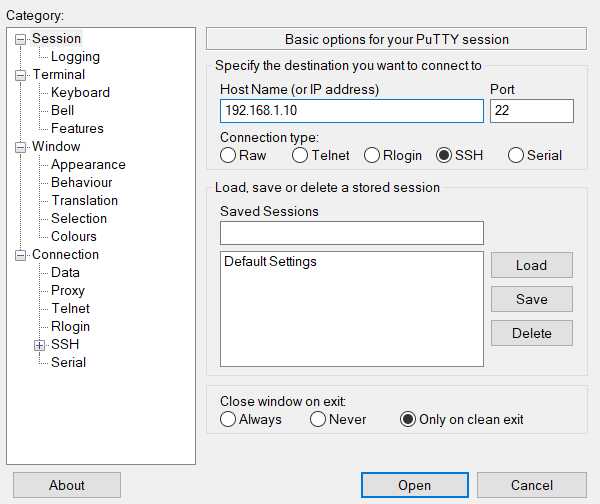Open the Serial category in tree
This screenshot has height=504, width=600.
coord(68,362)
